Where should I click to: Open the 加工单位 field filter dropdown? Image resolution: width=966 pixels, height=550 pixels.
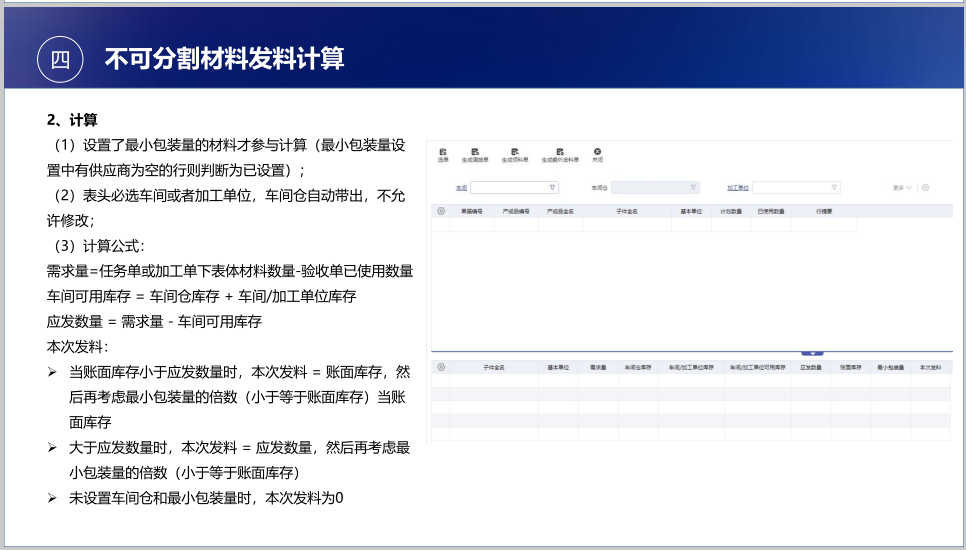pyautogui.click(x=834, y=187)
